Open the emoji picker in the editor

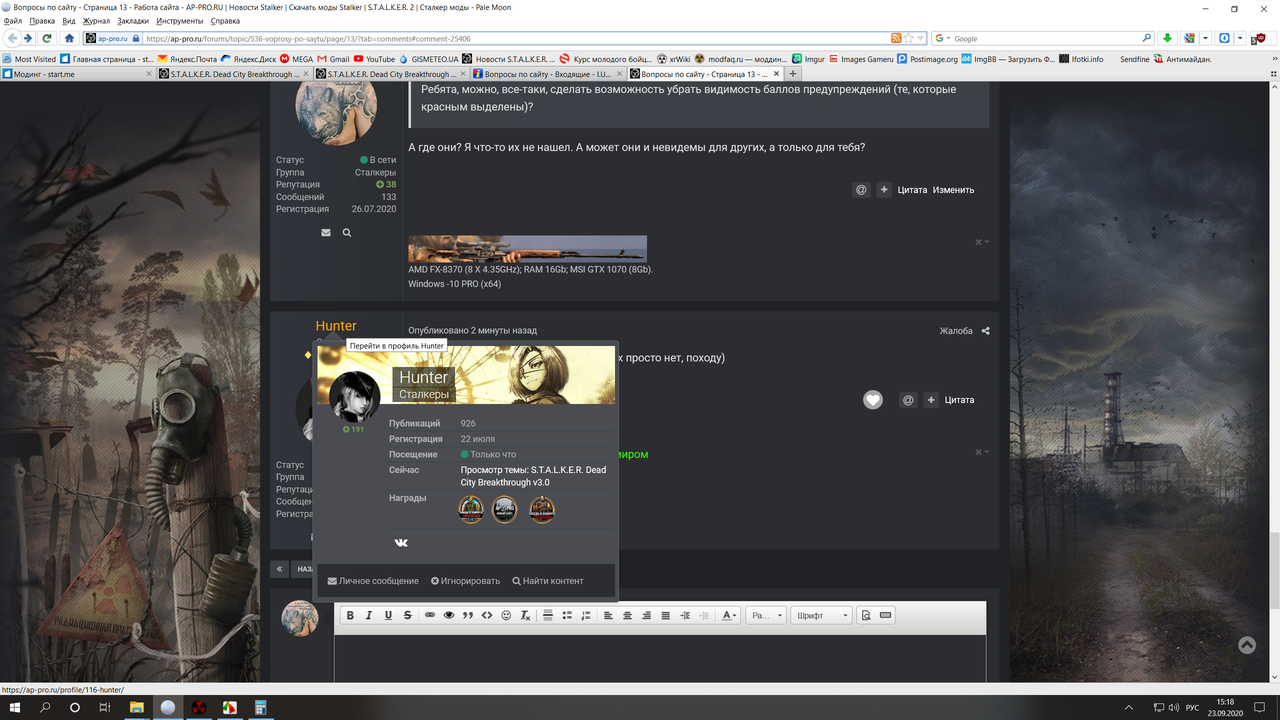click(506, 615)
